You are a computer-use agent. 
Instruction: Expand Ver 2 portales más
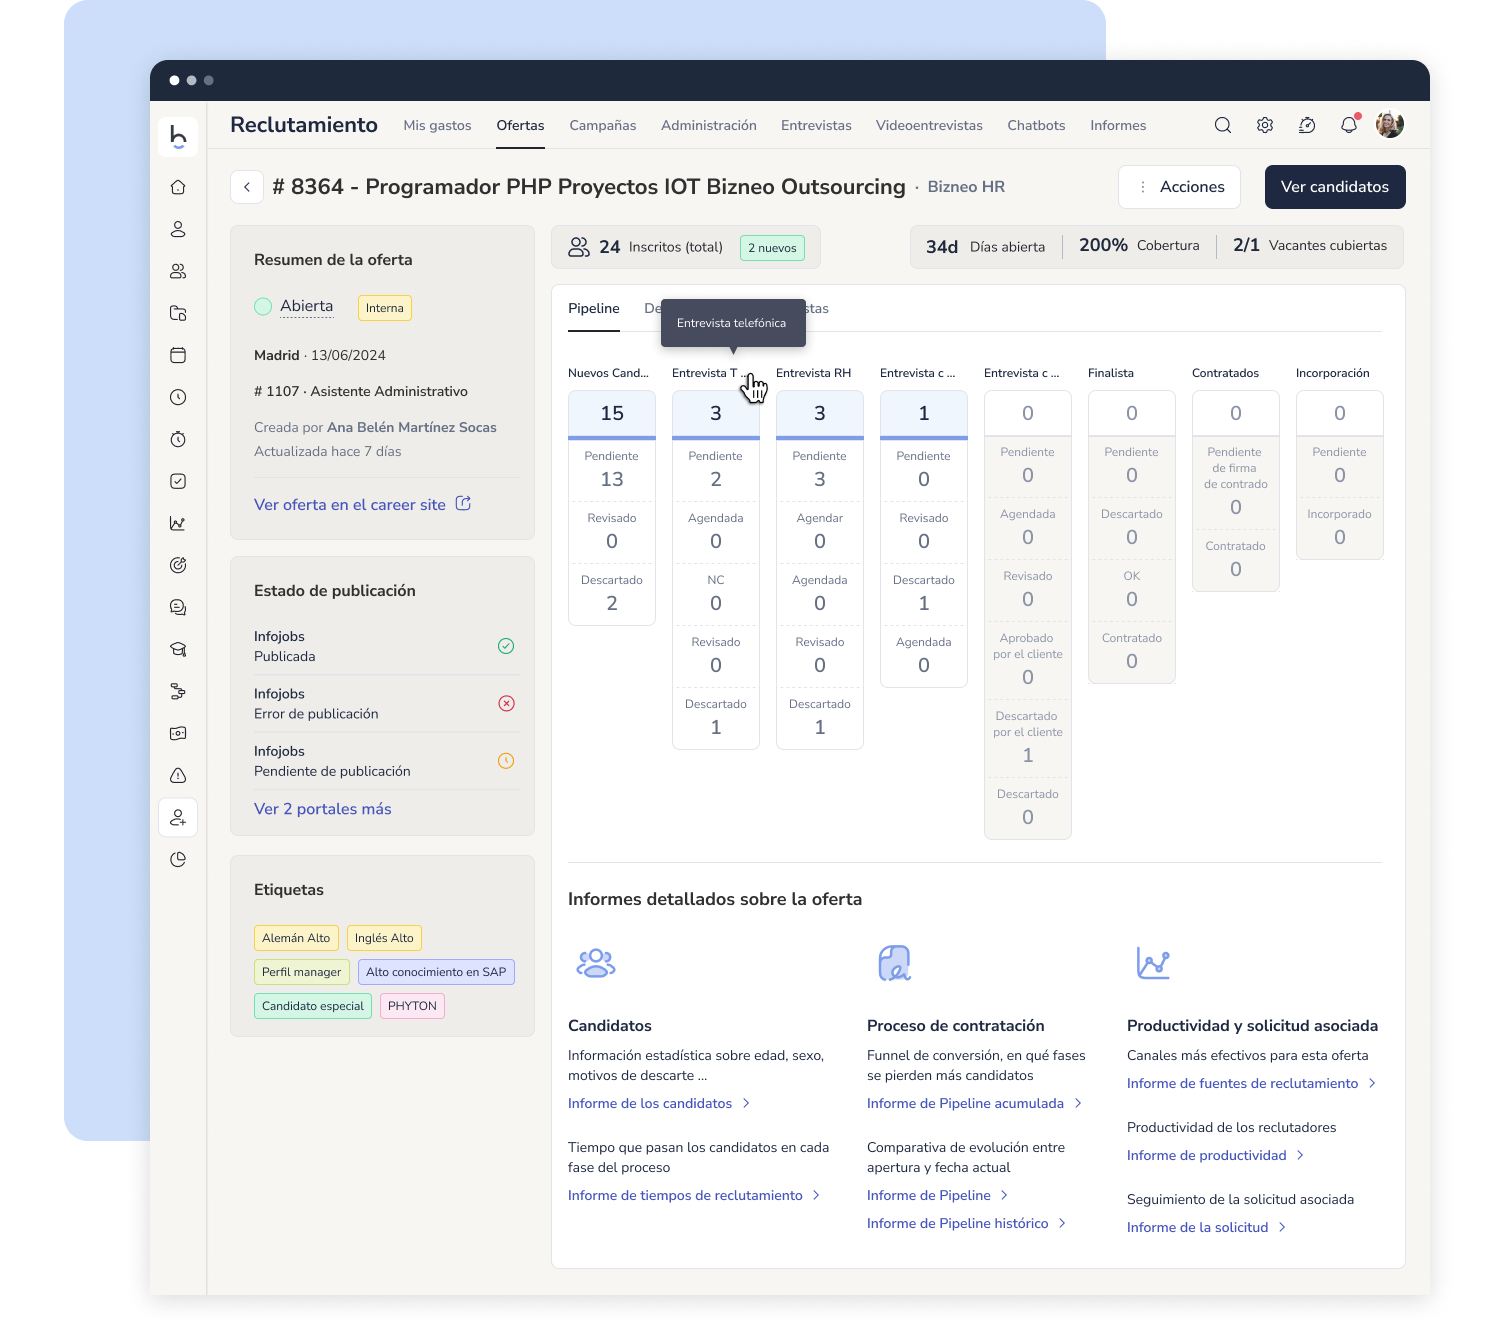tap(322, 809)
